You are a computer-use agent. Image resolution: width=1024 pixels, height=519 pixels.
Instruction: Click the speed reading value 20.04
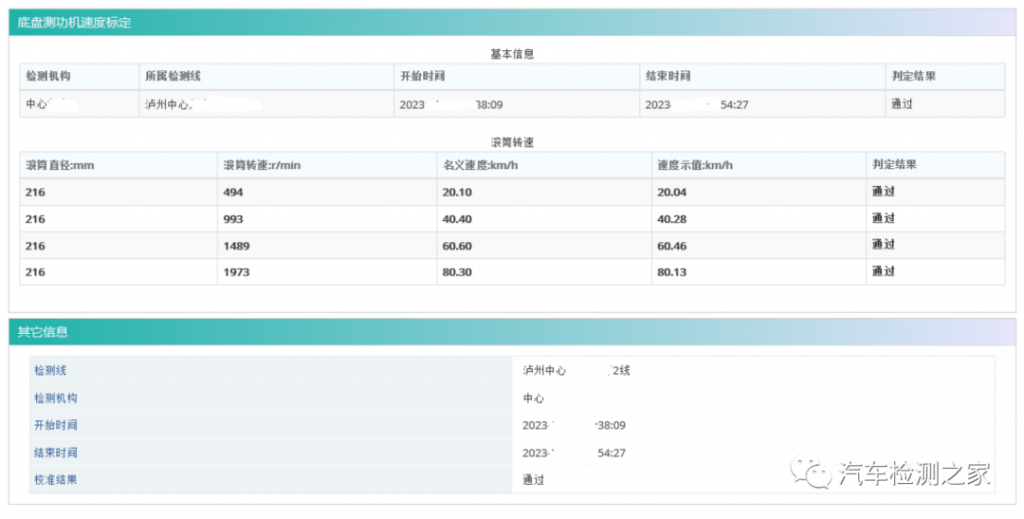[672, 192]
